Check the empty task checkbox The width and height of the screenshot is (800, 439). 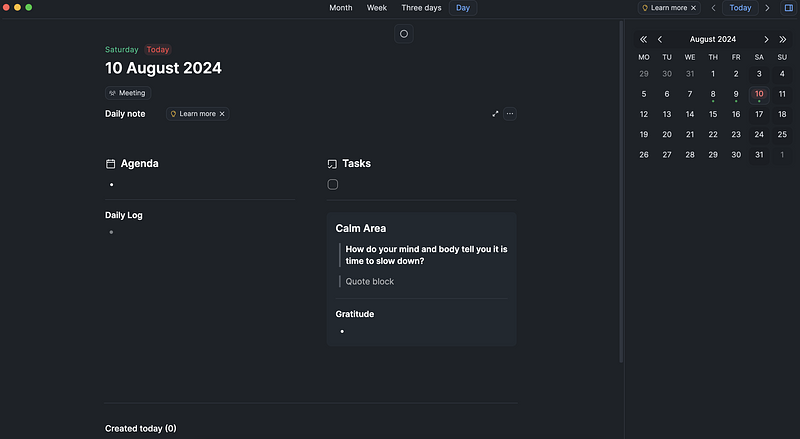pyautogui.click(x=333, y=184)
